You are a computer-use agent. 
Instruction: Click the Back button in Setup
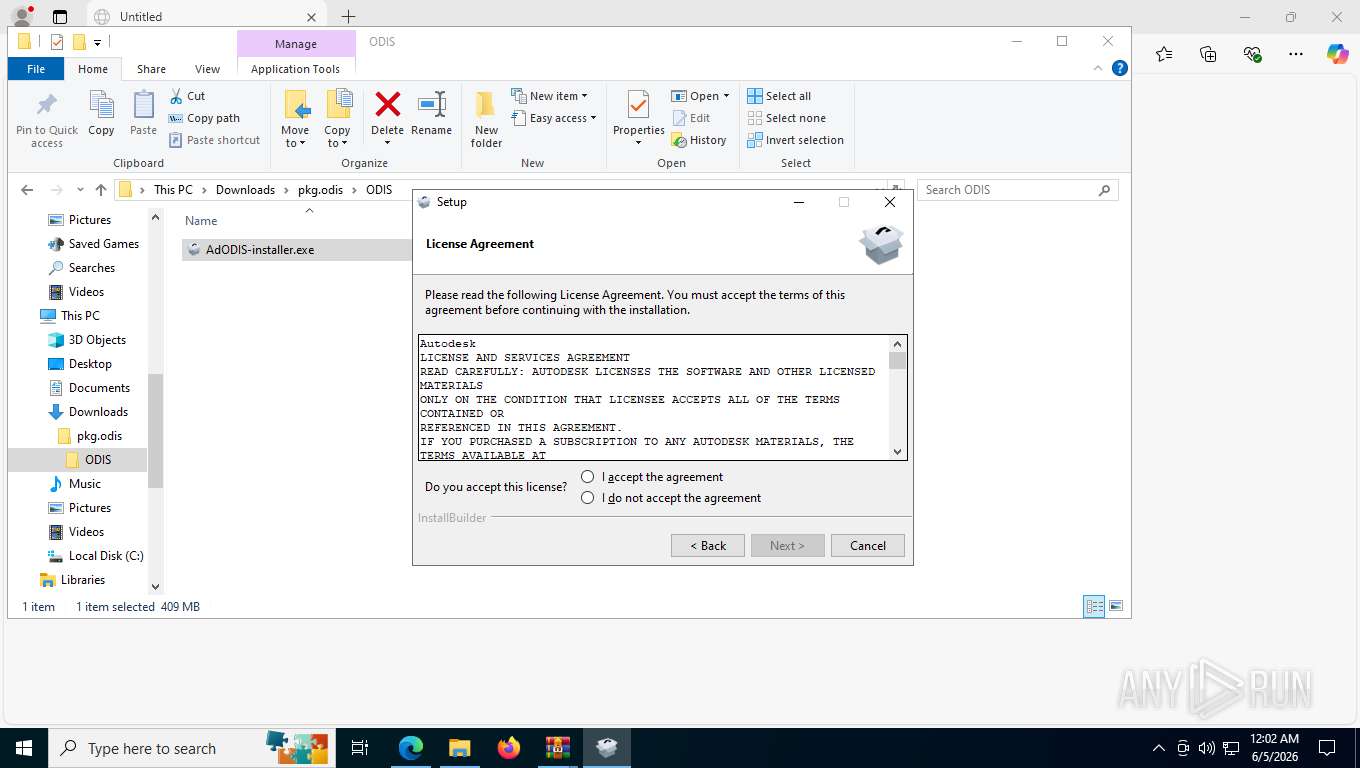pos(707,545)
